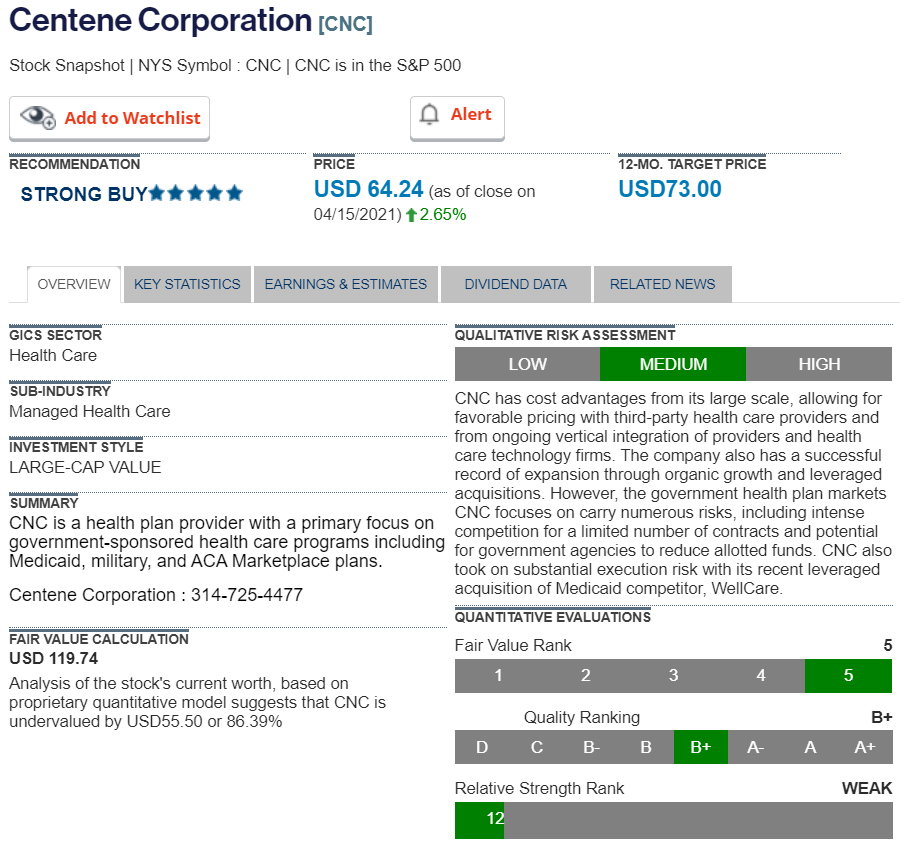This screenshot has width=907, height=854.
Task: Switch to Key Statistics tab
Action: 187,284
